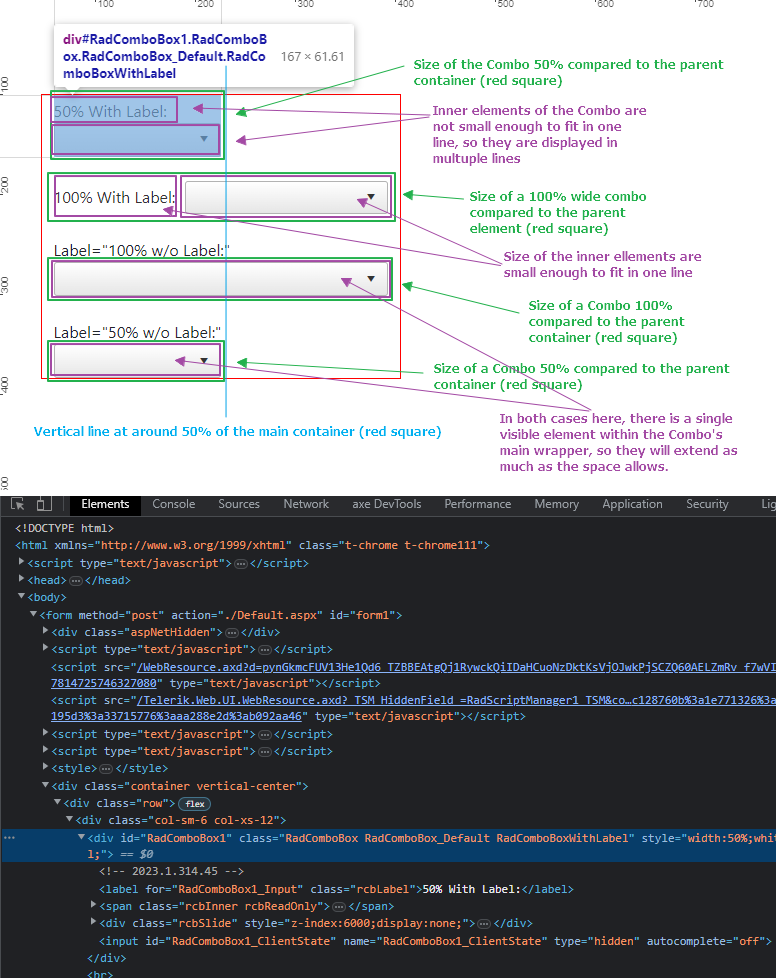This screenshot has width=777, height=978.
Task: Click the ellipsis inside the style node
Action: [106, 768]
